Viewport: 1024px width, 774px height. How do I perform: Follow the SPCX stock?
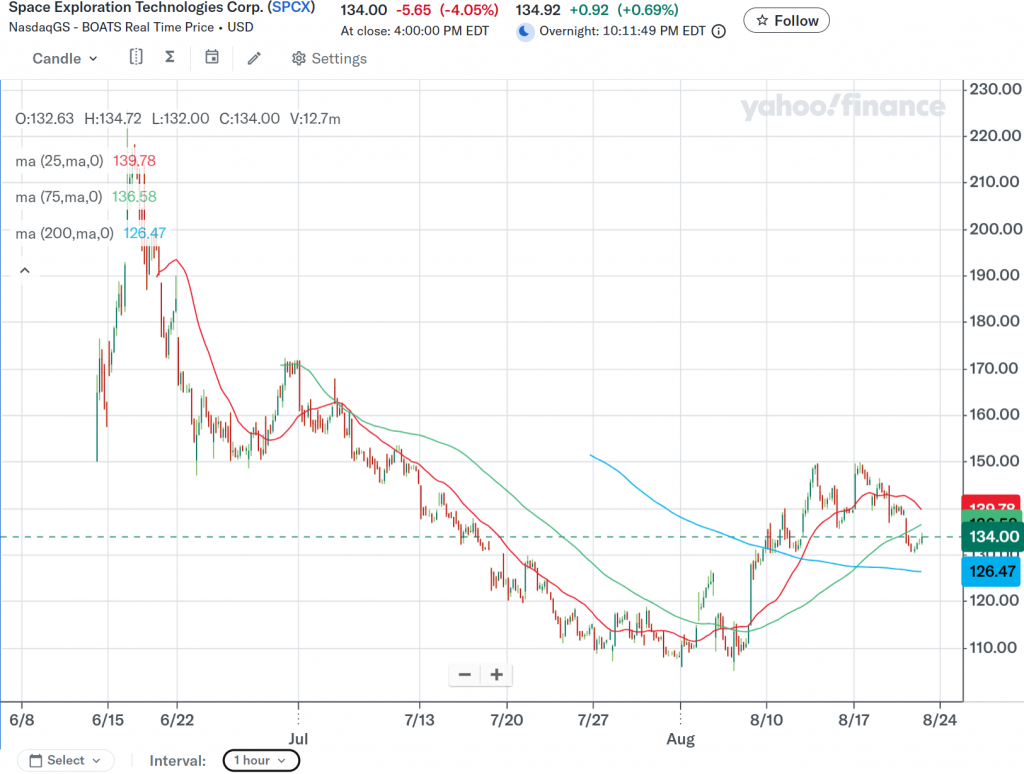coord(786,20)
